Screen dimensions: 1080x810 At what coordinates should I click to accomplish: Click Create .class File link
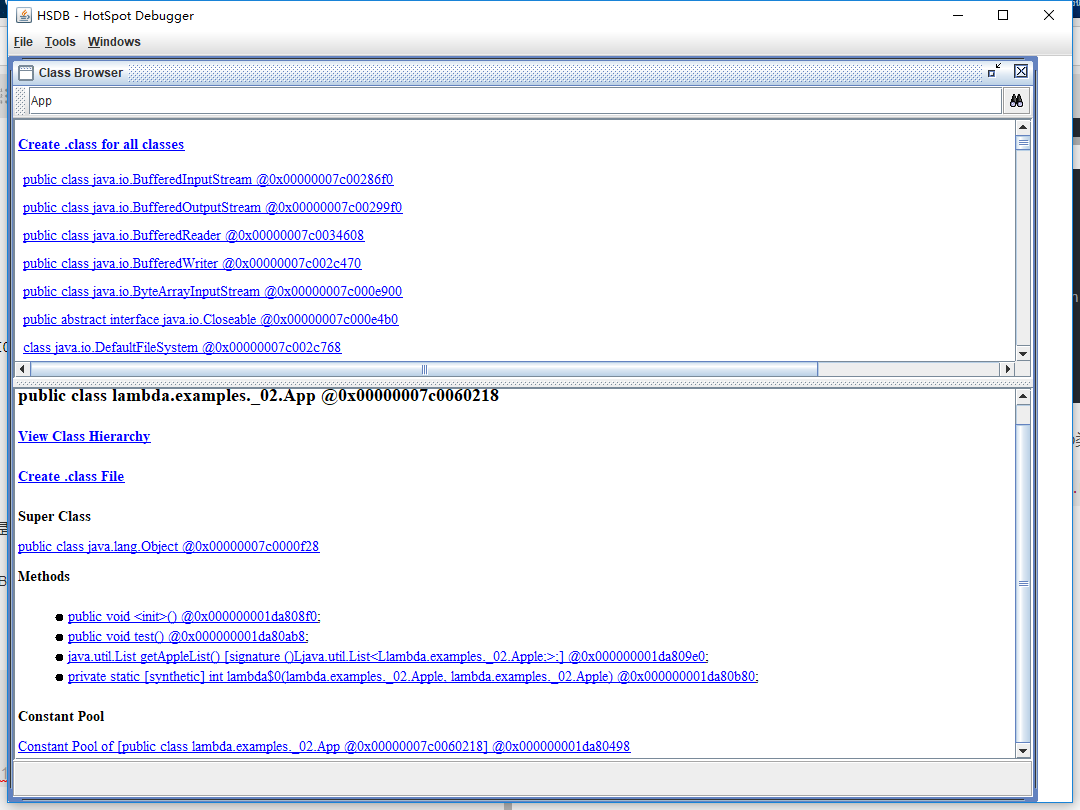pos(71,477)
